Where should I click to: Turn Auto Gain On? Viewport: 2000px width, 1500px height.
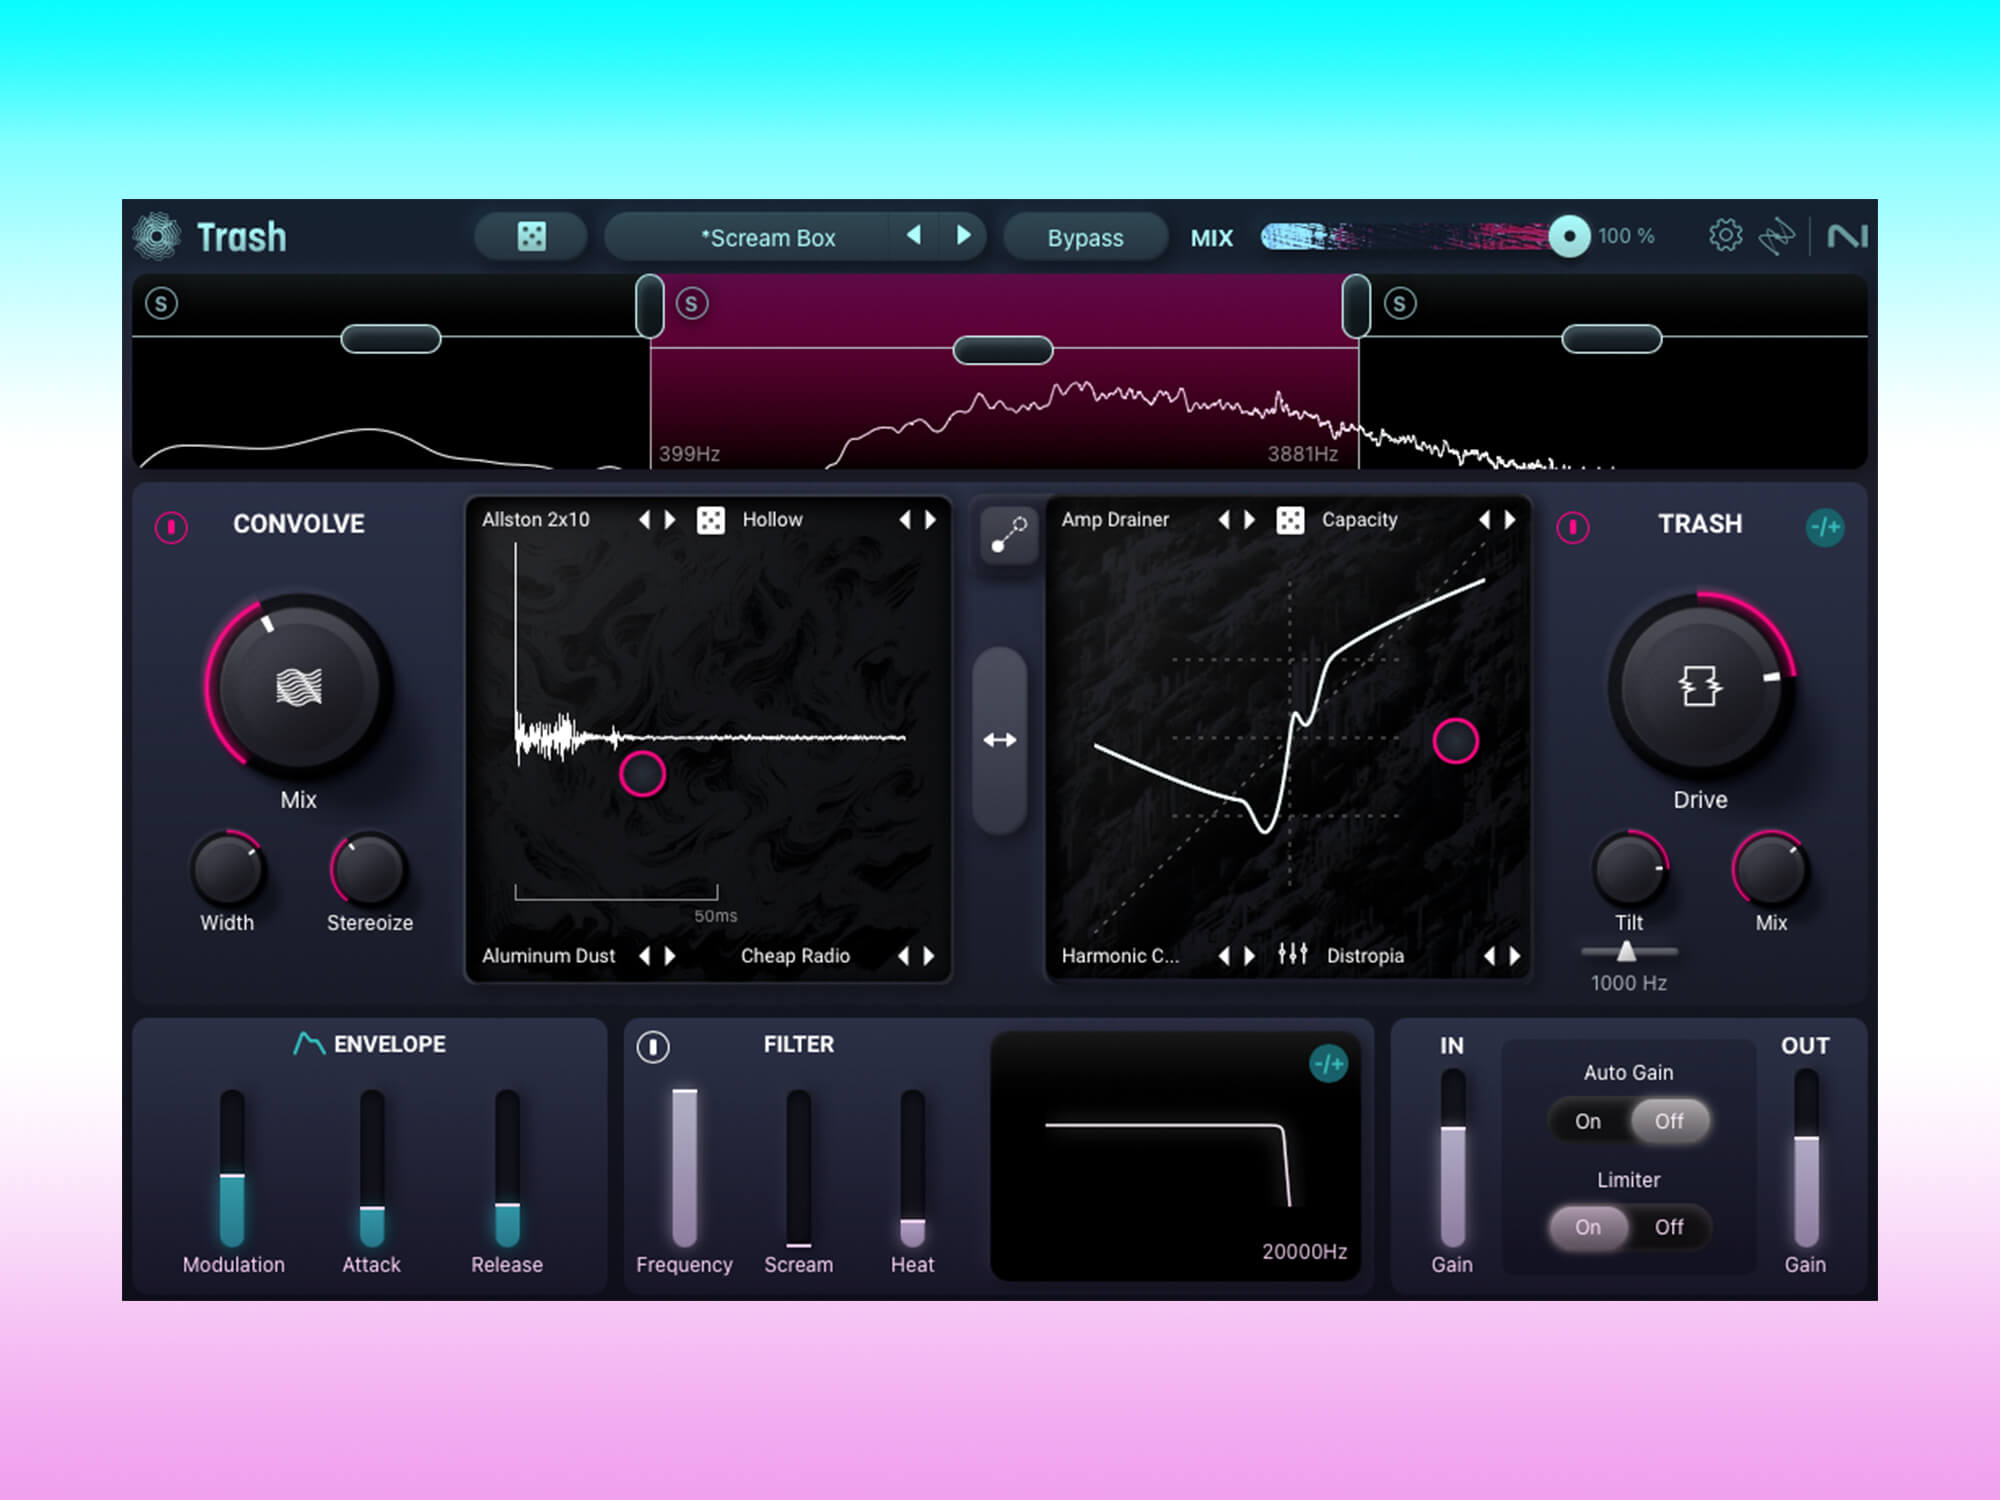[x=1588, y=1121]
